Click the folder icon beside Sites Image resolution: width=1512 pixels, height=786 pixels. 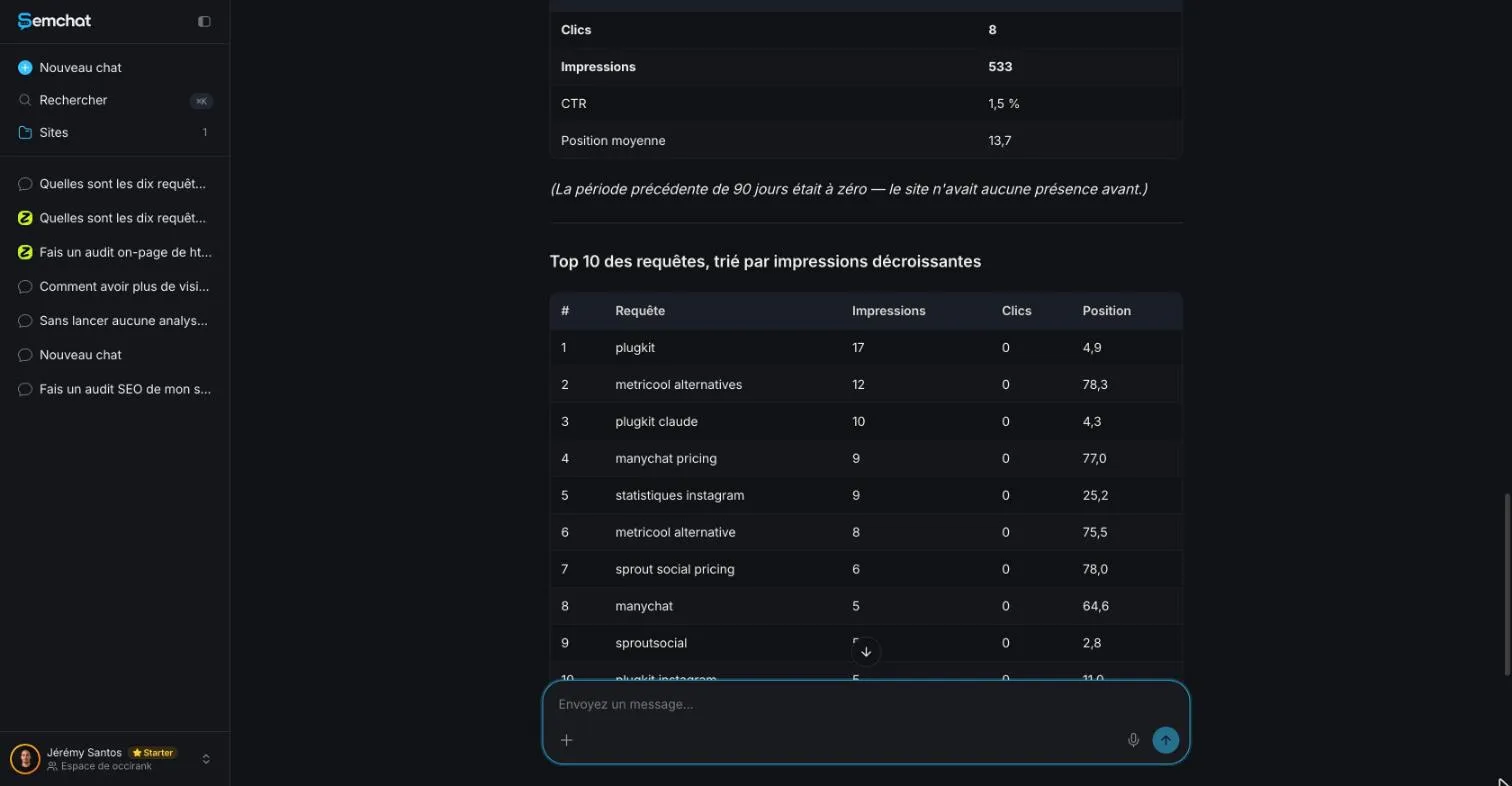(x=25, y=132)
